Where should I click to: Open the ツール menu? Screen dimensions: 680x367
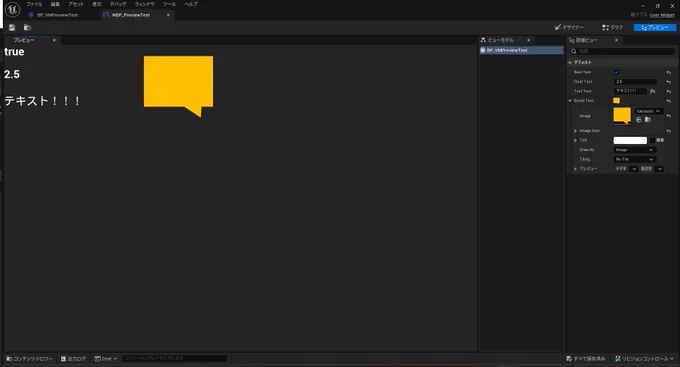point(169,4)
